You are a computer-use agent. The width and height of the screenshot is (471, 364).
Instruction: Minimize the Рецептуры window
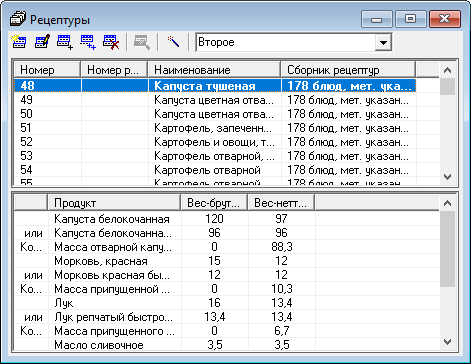(376, 19)
